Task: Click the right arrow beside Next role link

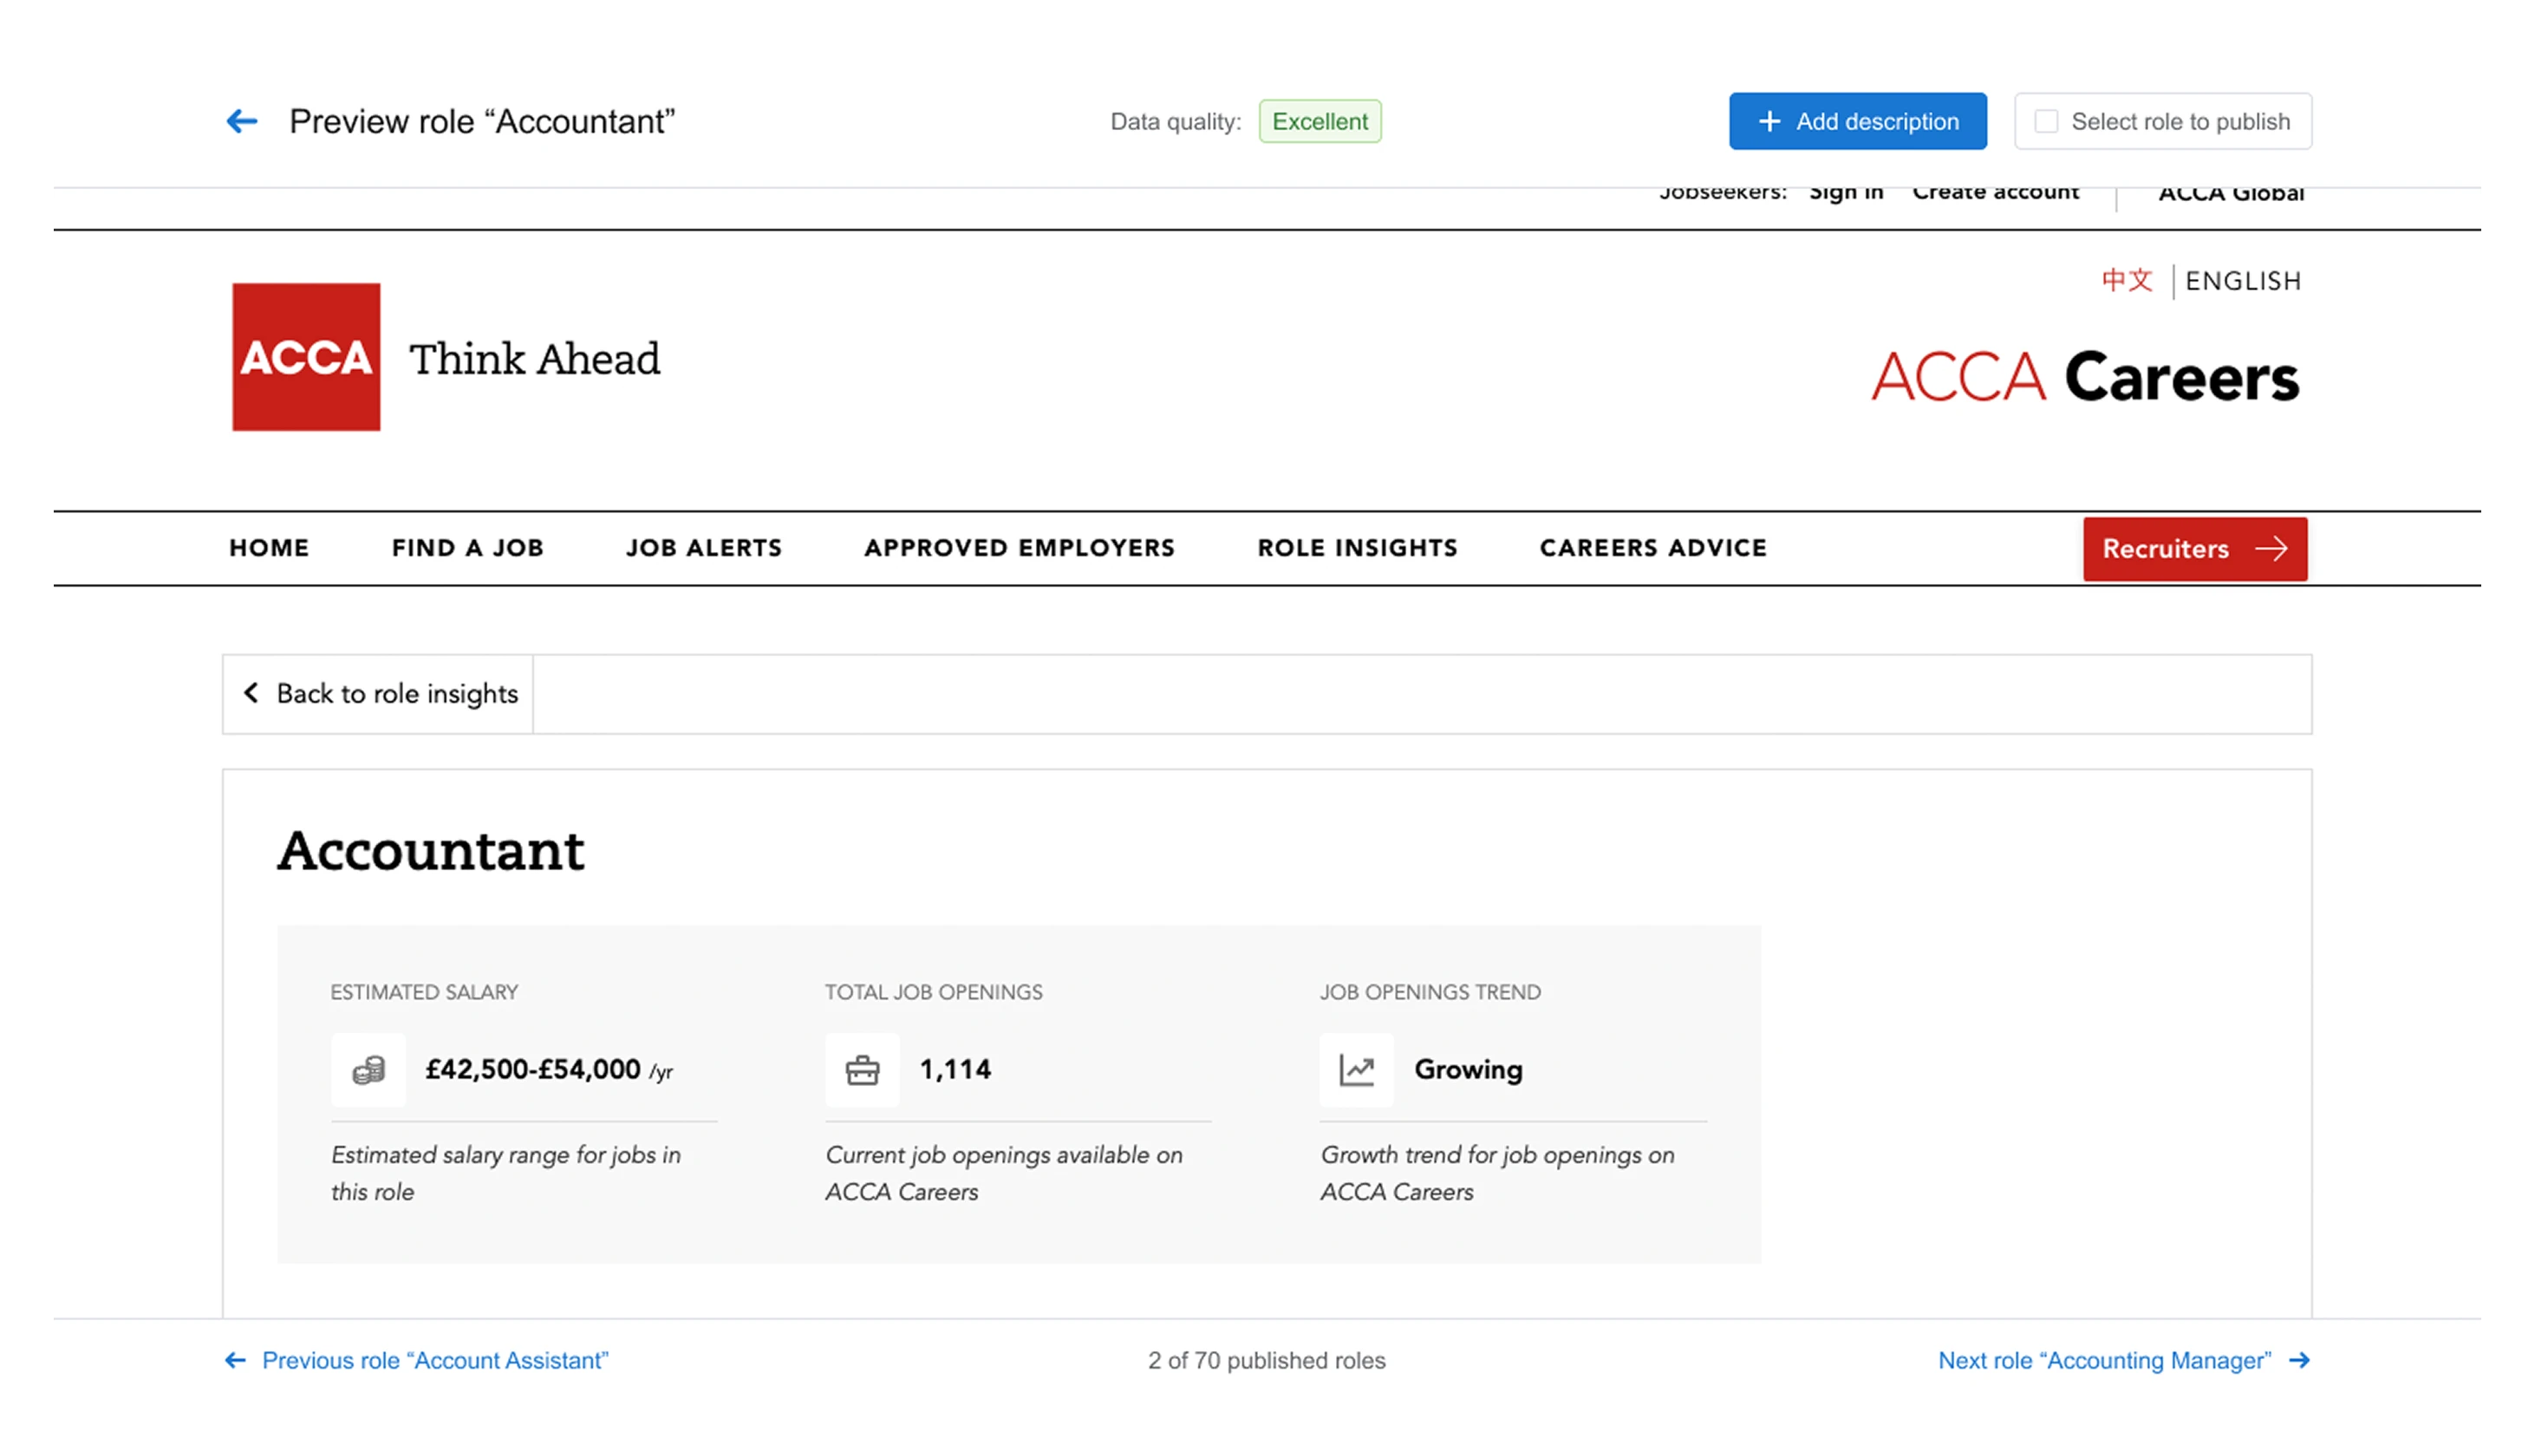Action: click(2299, 1361)
